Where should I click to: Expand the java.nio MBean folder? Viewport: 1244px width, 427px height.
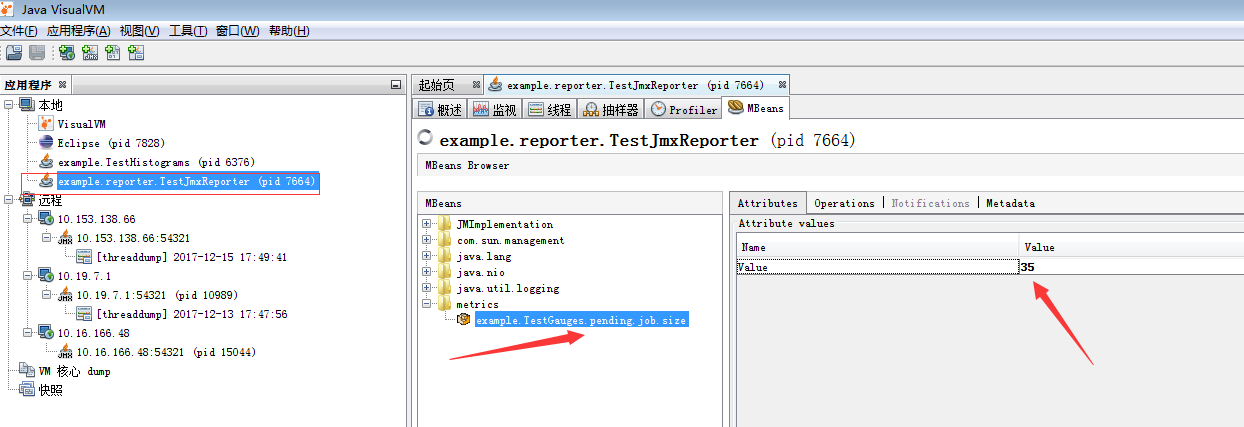click(427, 272)
